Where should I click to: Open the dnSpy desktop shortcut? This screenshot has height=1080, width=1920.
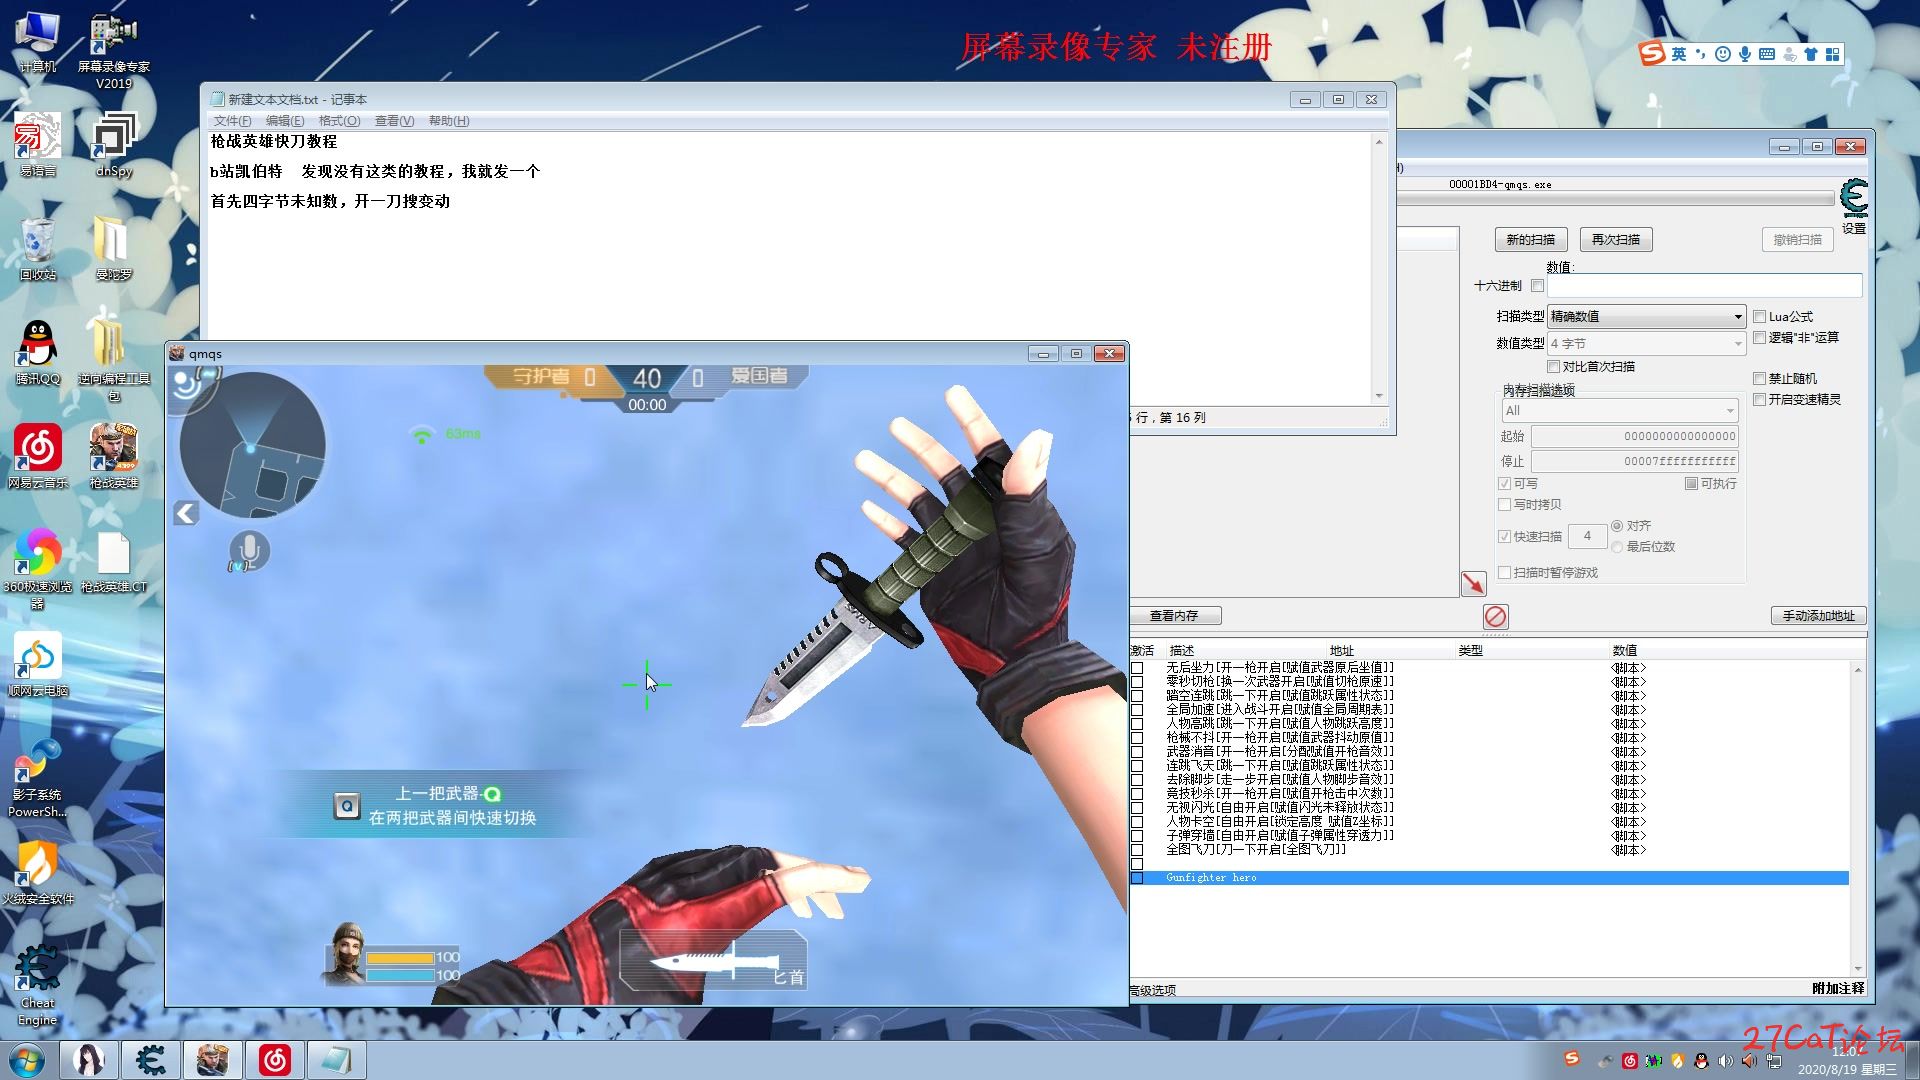pos(113,145)
